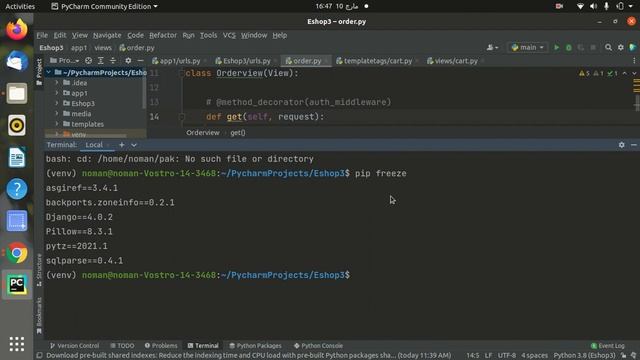640x360 pixels.
Task: Expand the templates folder
Action: point(57,124)
